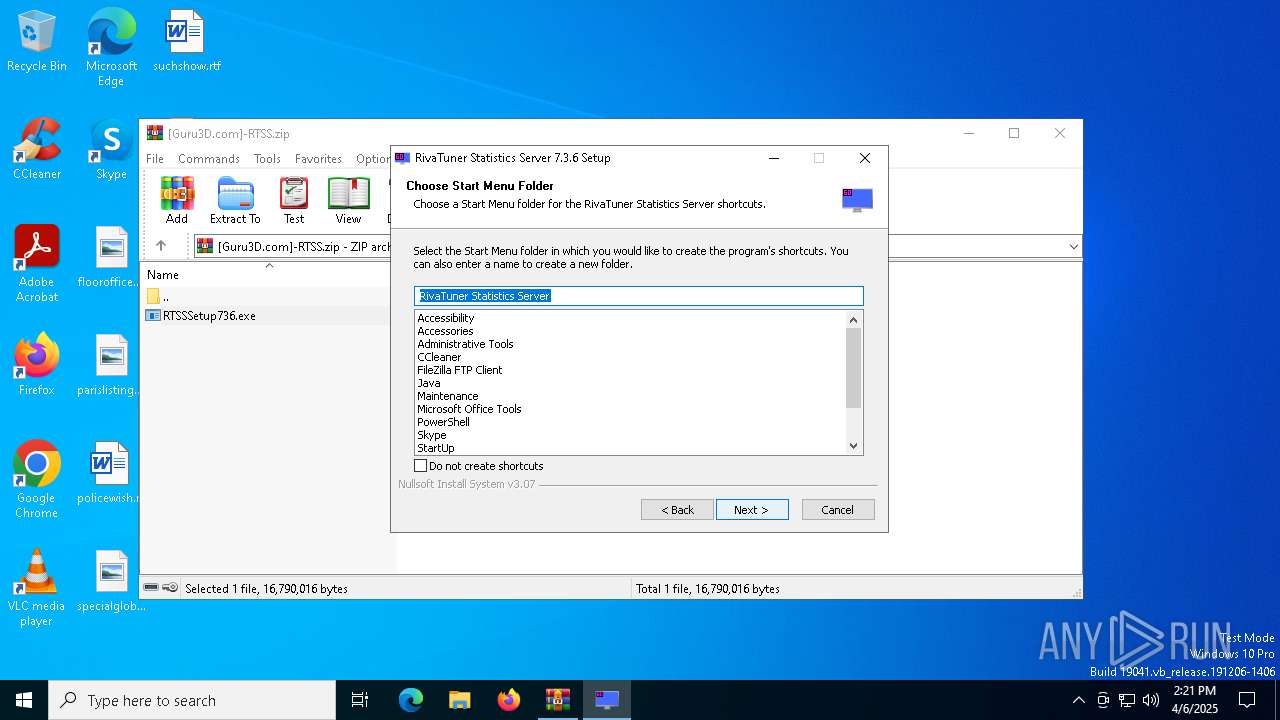Click the Back button in setup
The image size is (1280, 720).
(x=677, y=510)
